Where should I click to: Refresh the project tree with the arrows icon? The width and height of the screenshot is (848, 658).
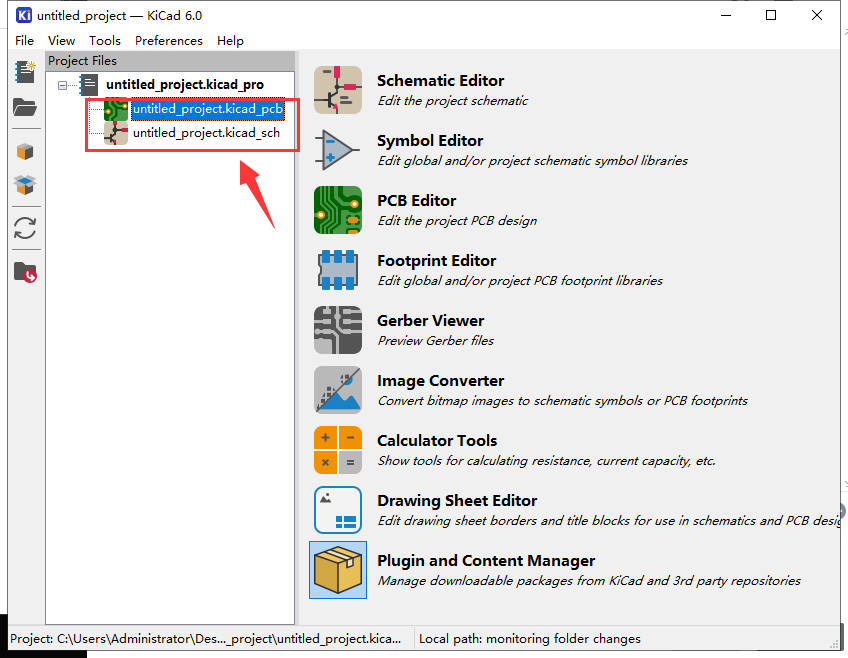pyautogui.click(x=25, y=228)
